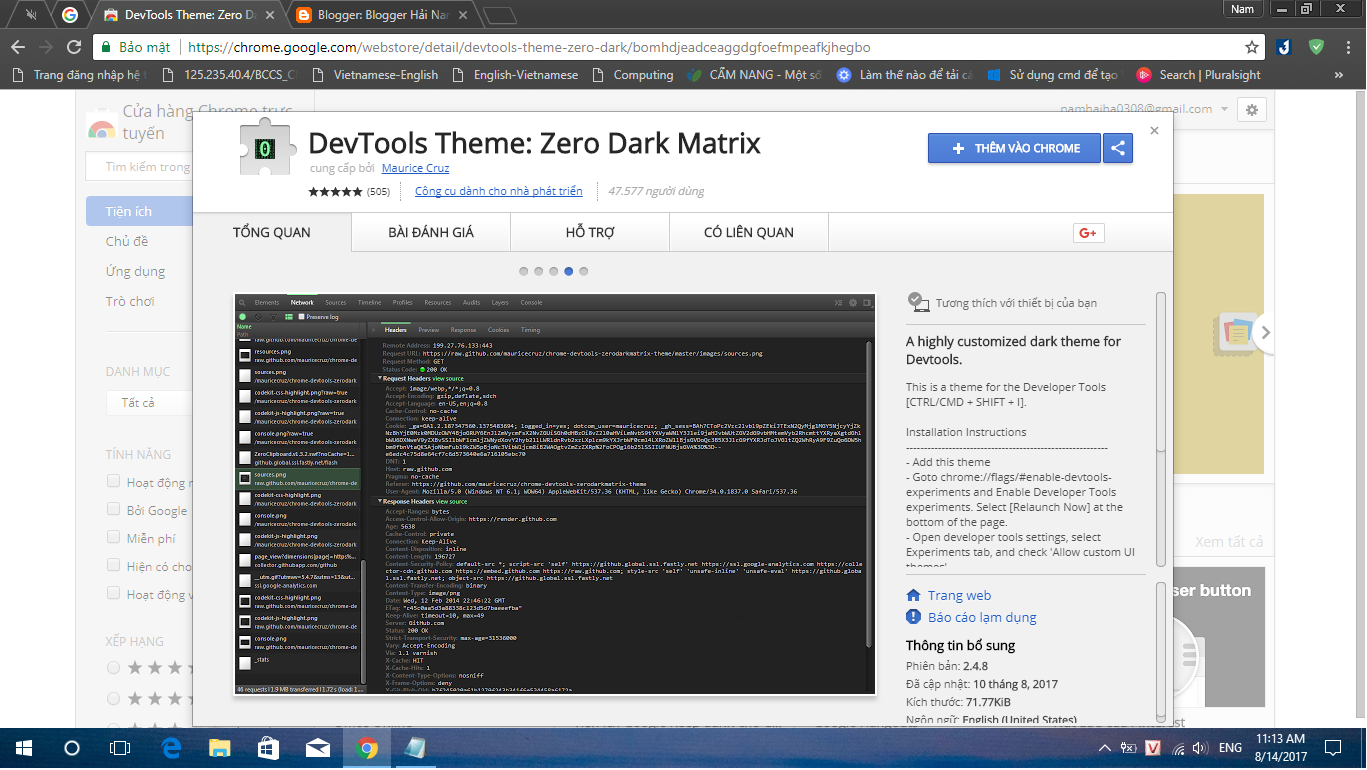Select the first radio button under Xếp hạng
Screen dimensions: 1367x770
pos(114,666)
